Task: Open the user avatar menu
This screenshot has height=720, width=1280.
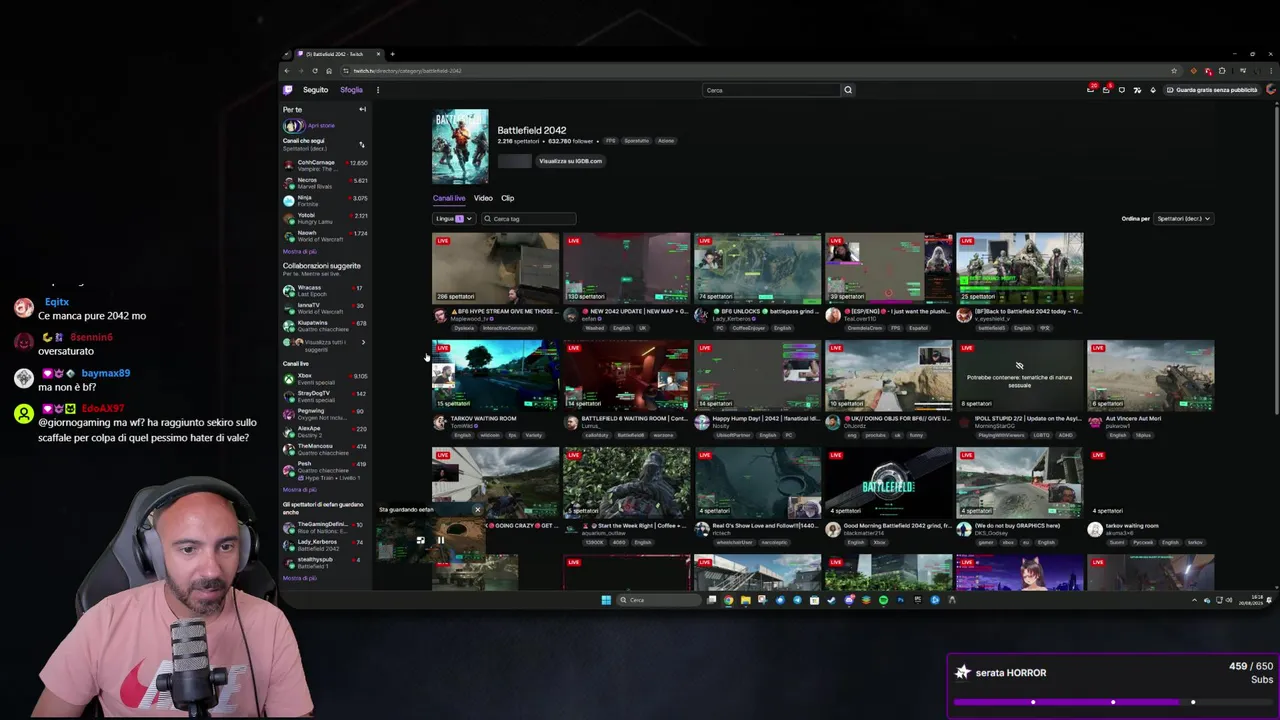Action: pyautogui.click(x=1271, y=90)
